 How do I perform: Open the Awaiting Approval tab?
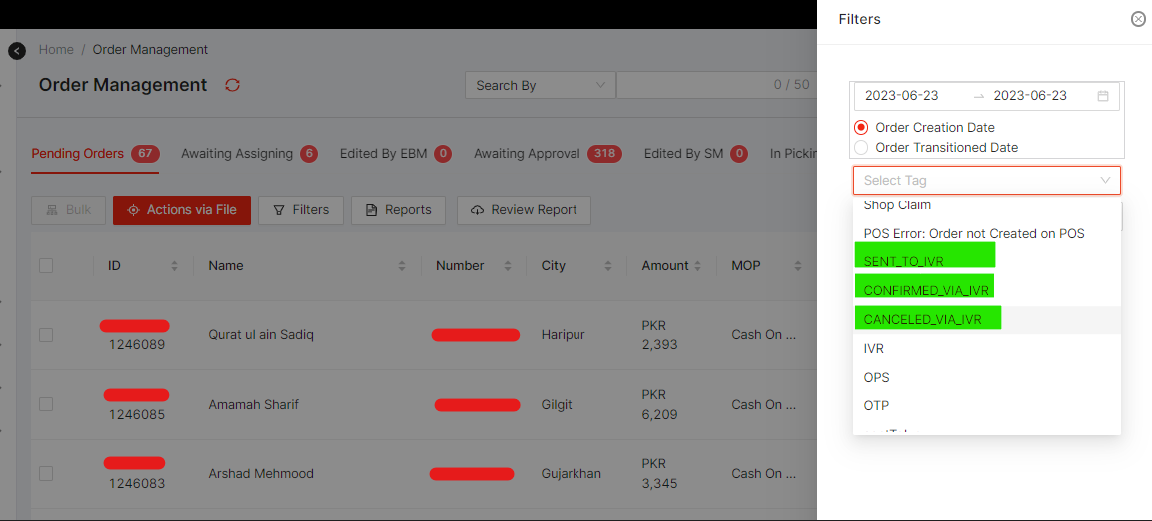click(527, 154)
